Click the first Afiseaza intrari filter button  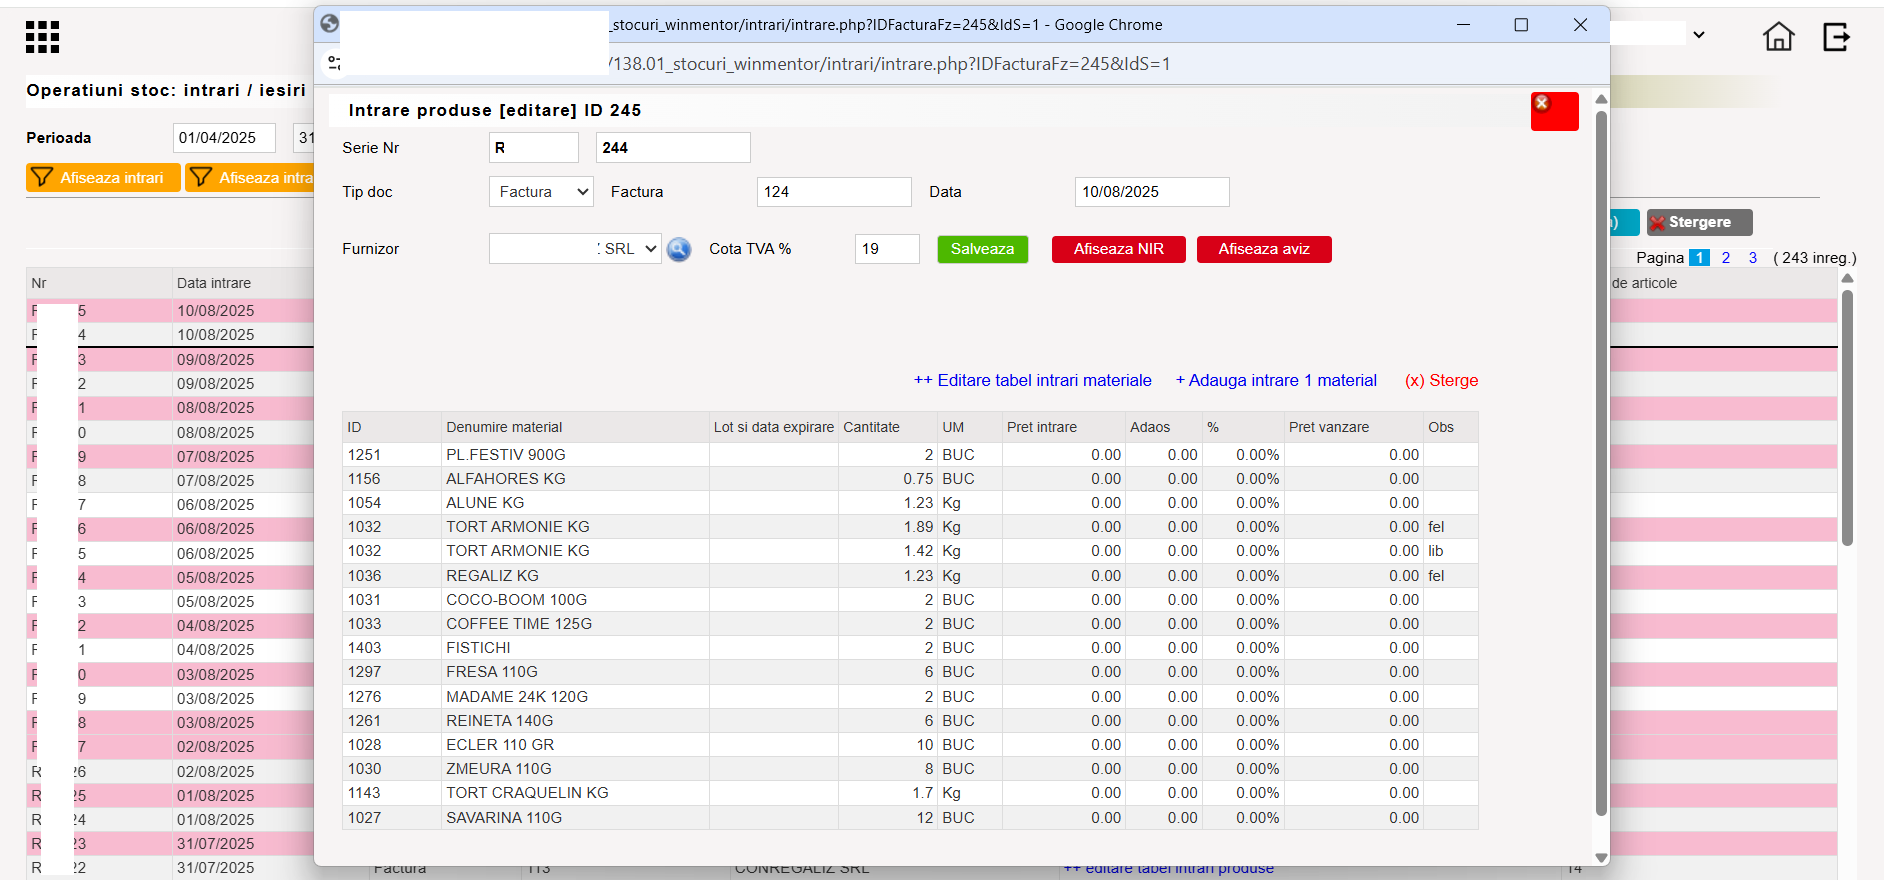click(x=103, y=177)
